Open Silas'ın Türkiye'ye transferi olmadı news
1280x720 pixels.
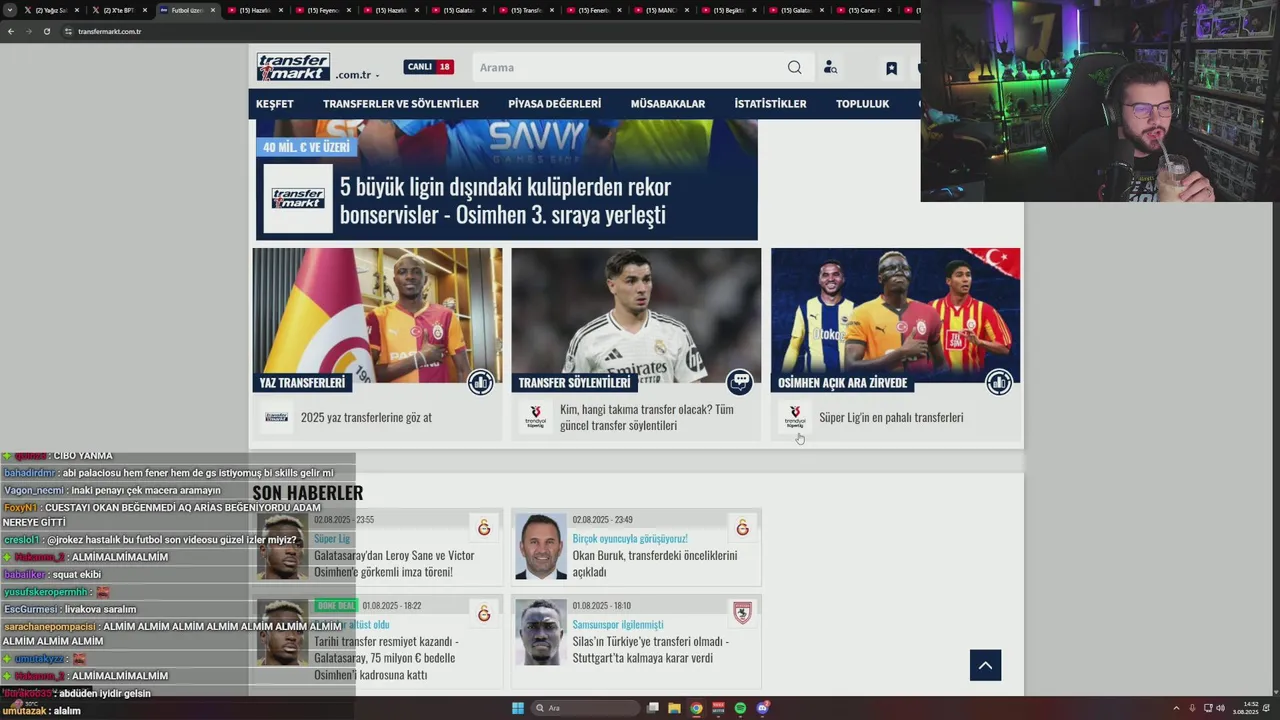[x=650, y=649]
